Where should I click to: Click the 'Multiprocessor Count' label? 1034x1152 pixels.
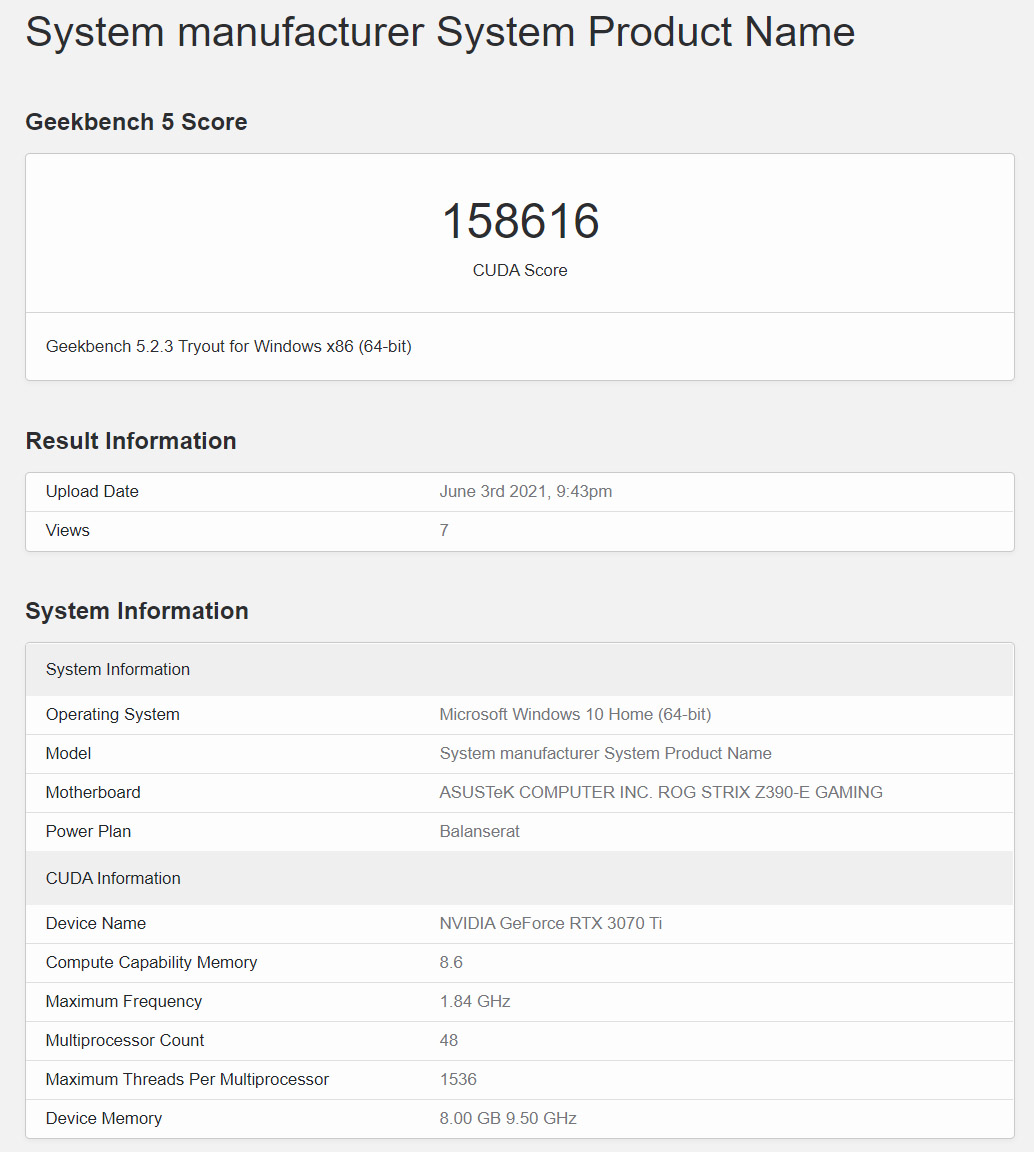coord(125,1040)
